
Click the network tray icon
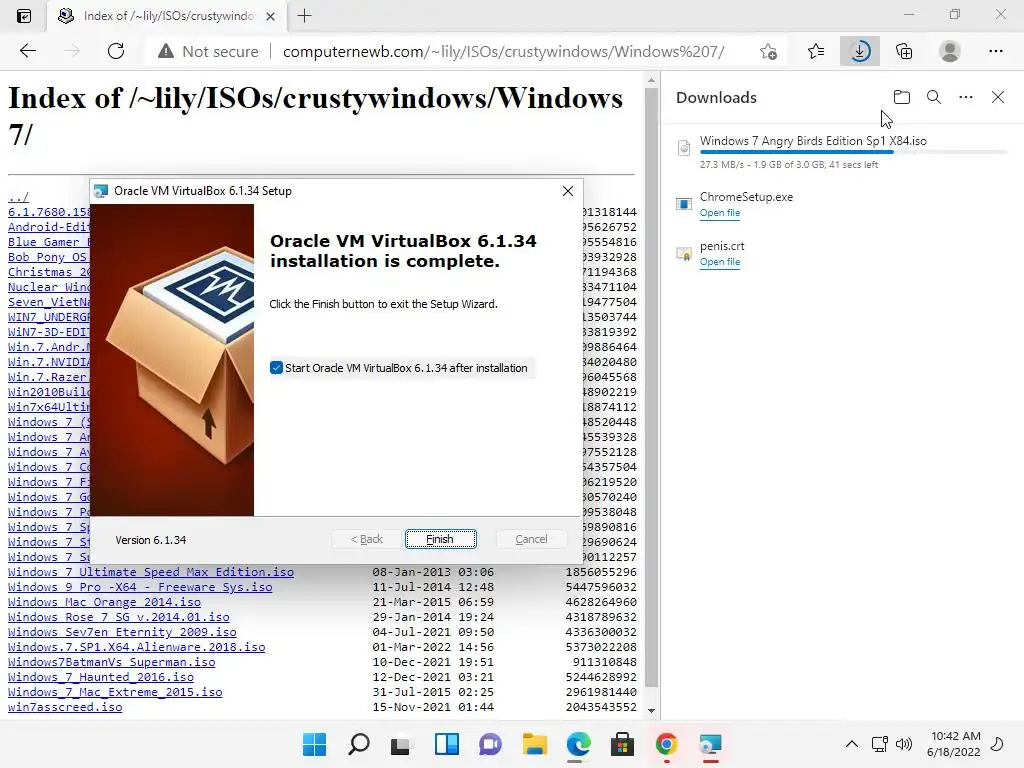[880, 744]
